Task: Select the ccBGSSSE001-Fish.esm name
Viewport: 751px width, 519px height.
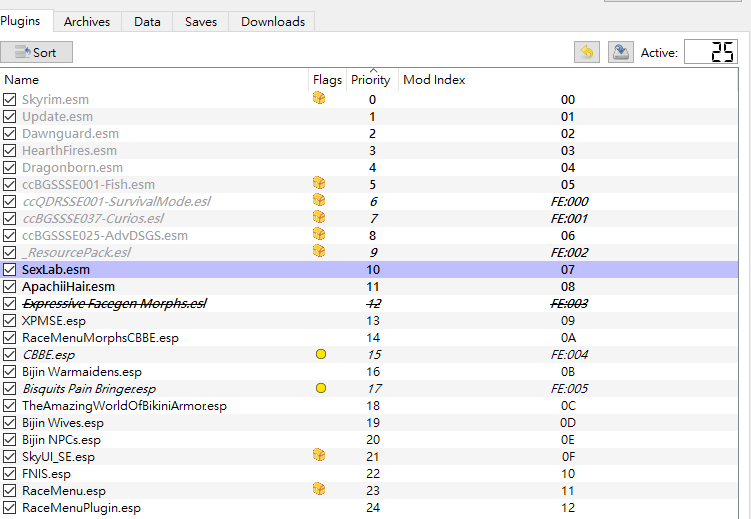Action: pyautogui.click(x=89, y=185)
